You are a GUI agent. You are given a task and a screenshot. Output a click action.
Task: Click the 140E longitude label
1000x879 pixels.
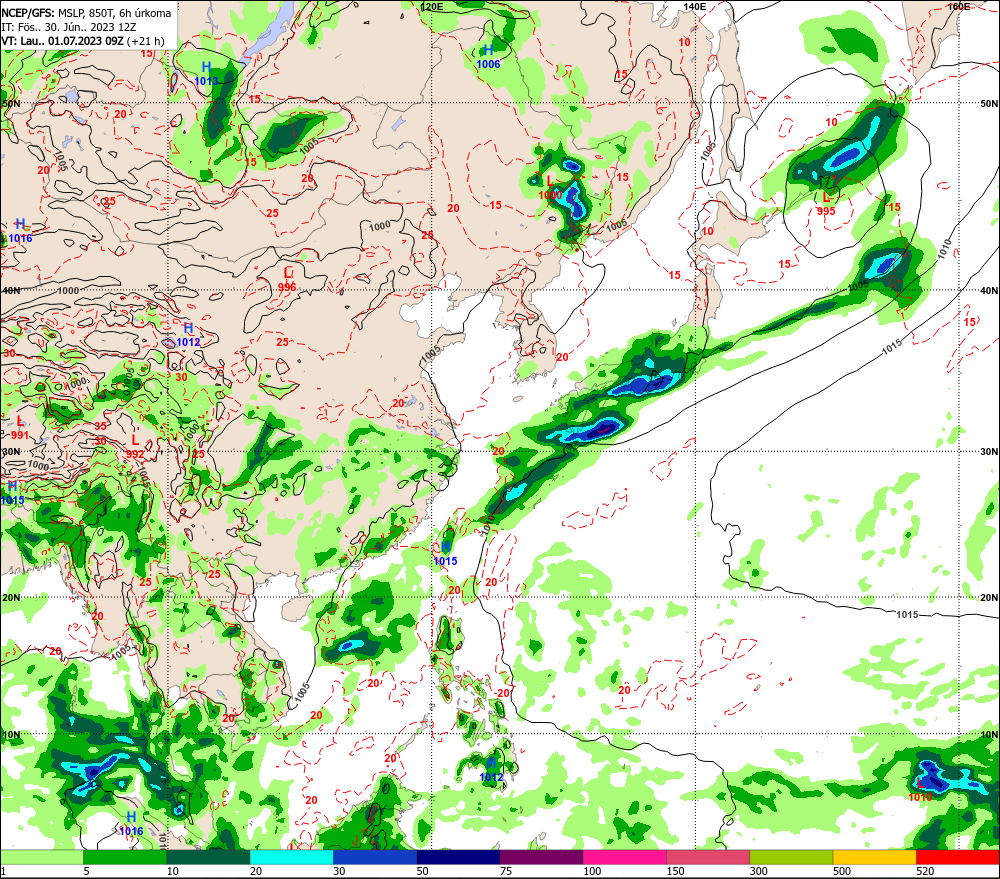tap(695, 6)
